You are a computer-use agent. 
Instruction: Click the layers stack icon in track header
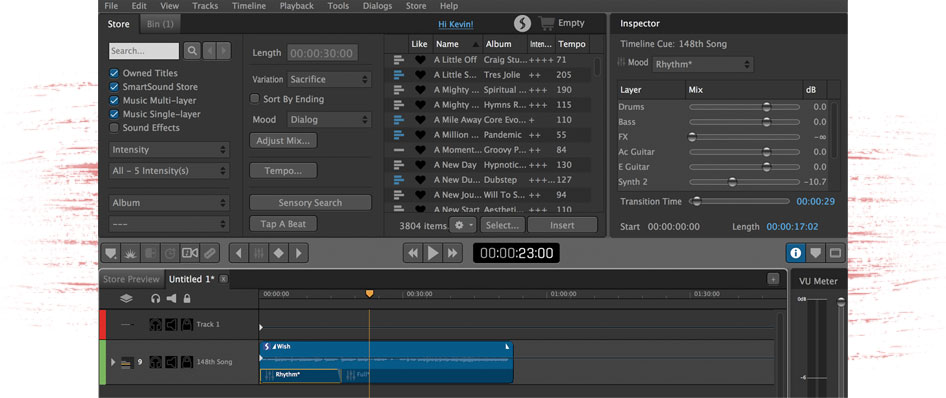coord(125,298)
